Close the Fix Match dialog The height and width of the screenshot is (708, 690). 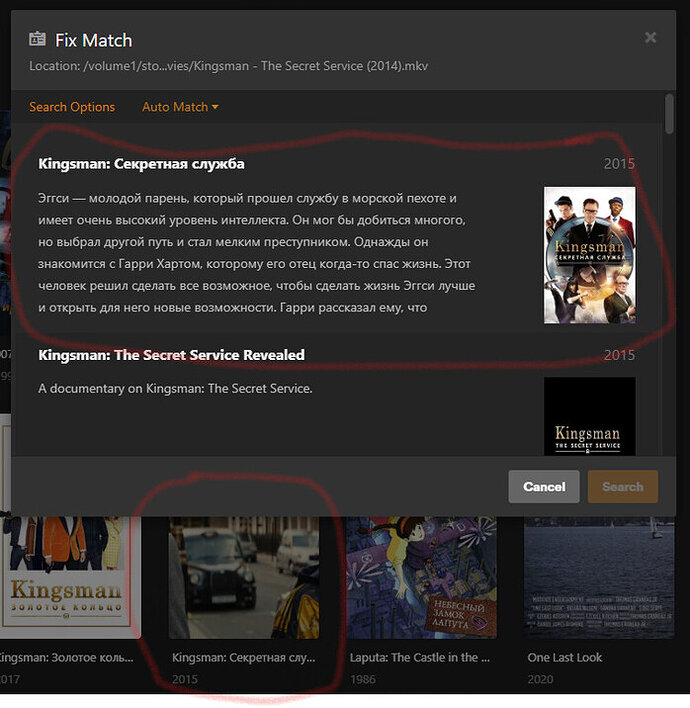[650, 37]
